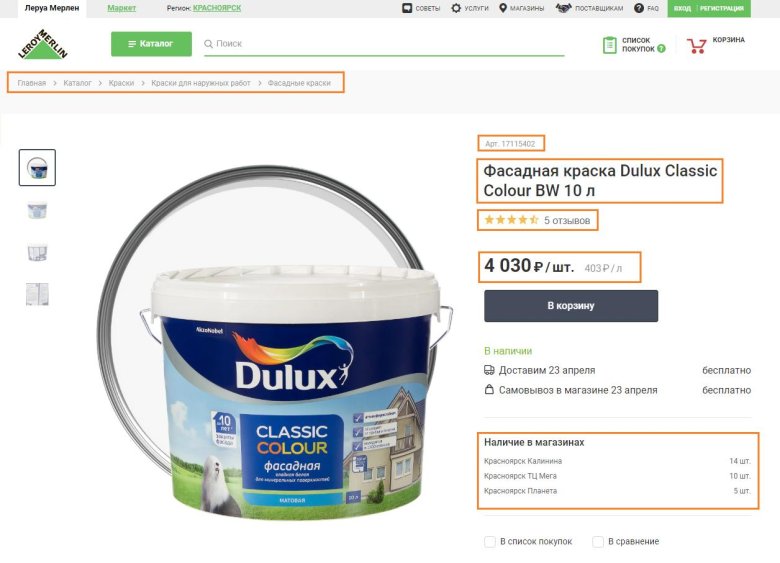Check the 'В список покупок' checkbox

tap(489, 542)
